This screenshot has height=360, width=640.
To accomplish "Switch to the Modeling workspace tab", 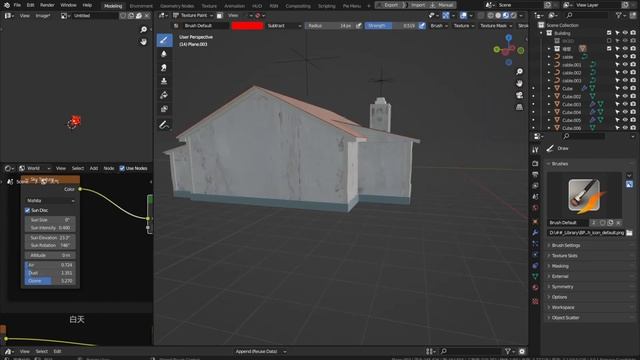I will click(113, 6).
